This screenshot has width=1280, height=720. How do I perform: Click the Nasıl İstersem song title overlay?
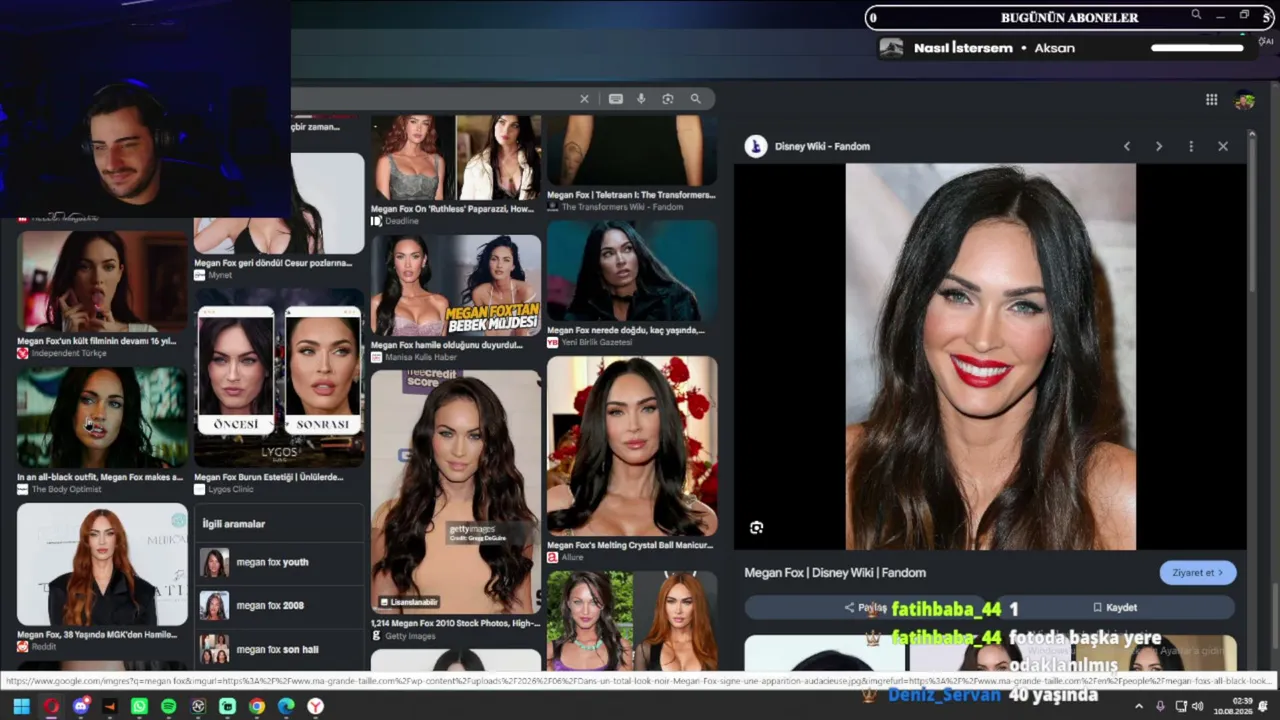(x=963, y=48)
